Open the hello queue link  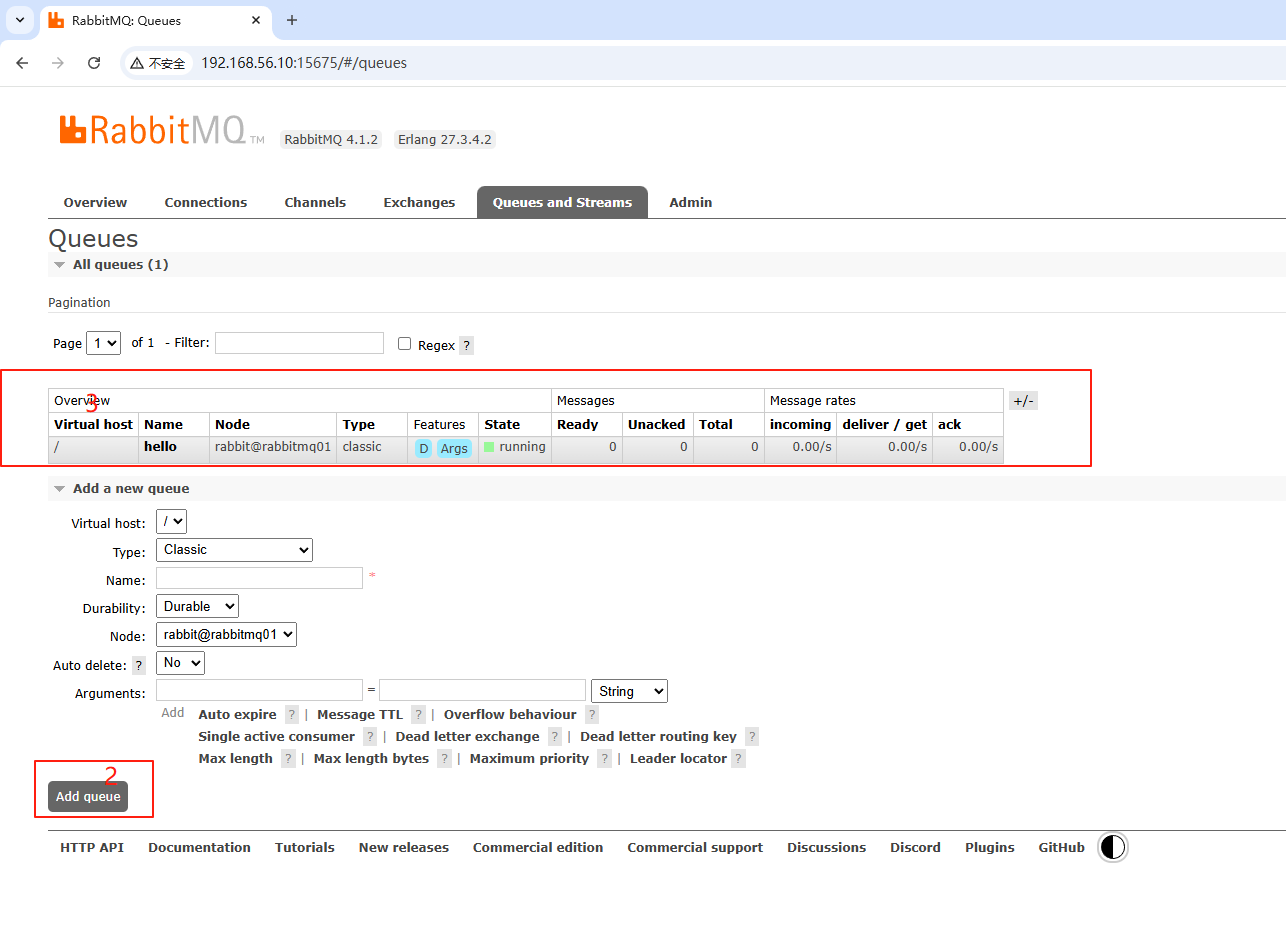click(x=160, y=447)
